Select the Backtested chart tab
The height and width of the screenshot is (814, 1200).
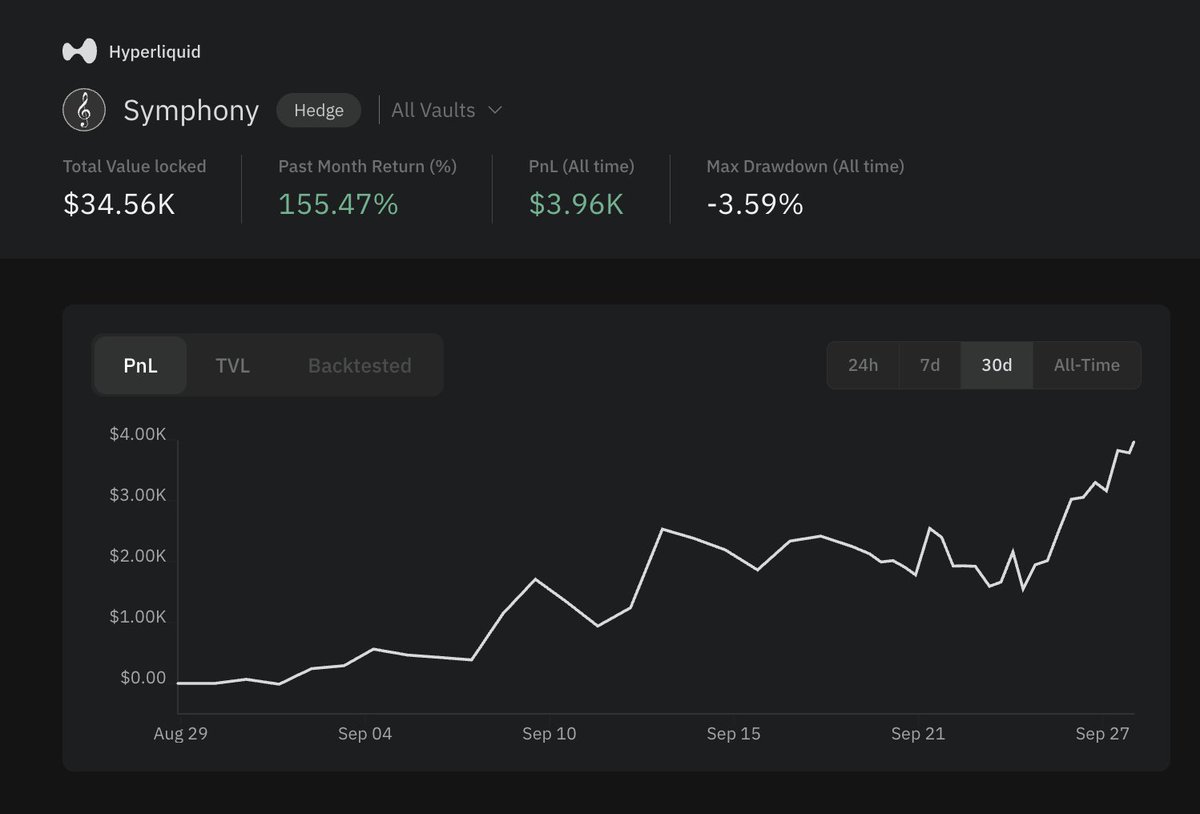(360, 365)
